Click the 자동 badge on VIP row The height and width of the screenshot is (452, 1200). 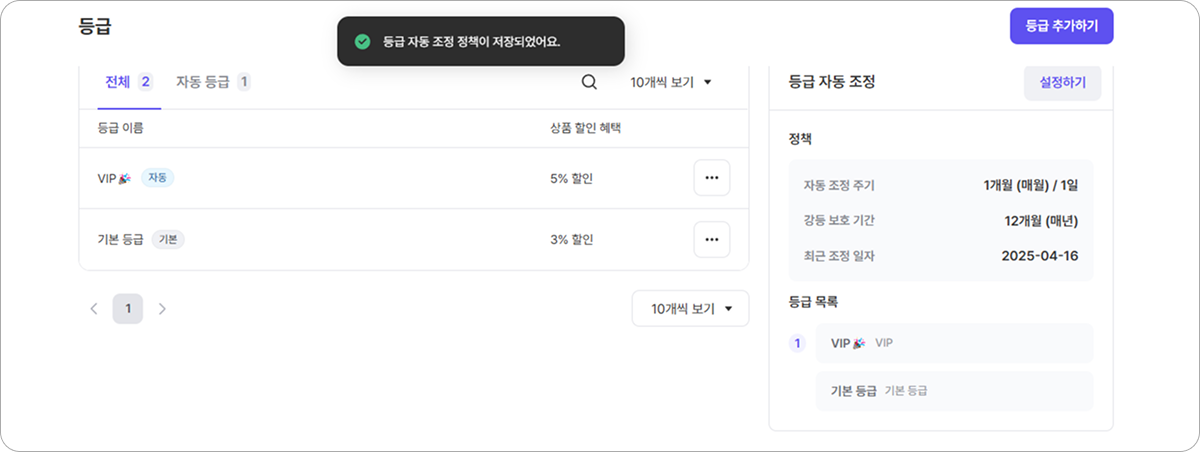157,178
